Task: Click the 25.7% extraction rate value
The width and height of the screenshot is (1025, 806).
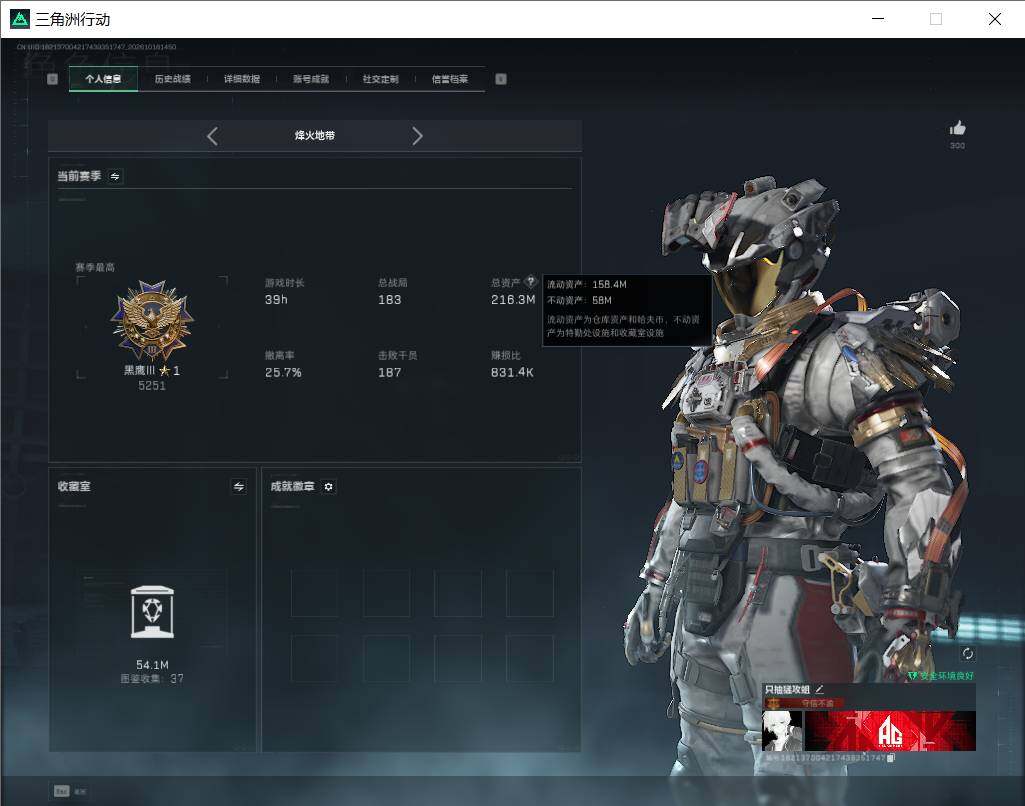Action: (283, 373)
